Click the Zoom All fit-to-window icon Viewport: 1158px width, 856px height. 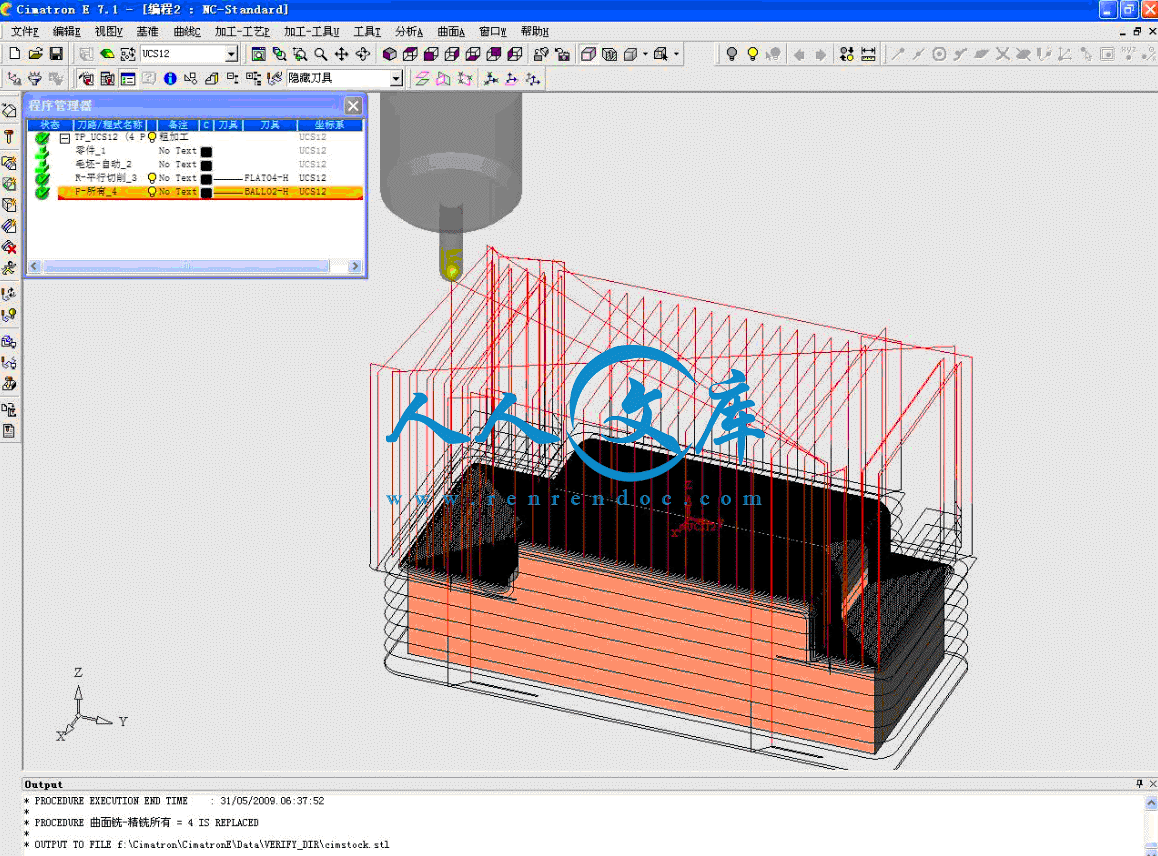(258, 54)
